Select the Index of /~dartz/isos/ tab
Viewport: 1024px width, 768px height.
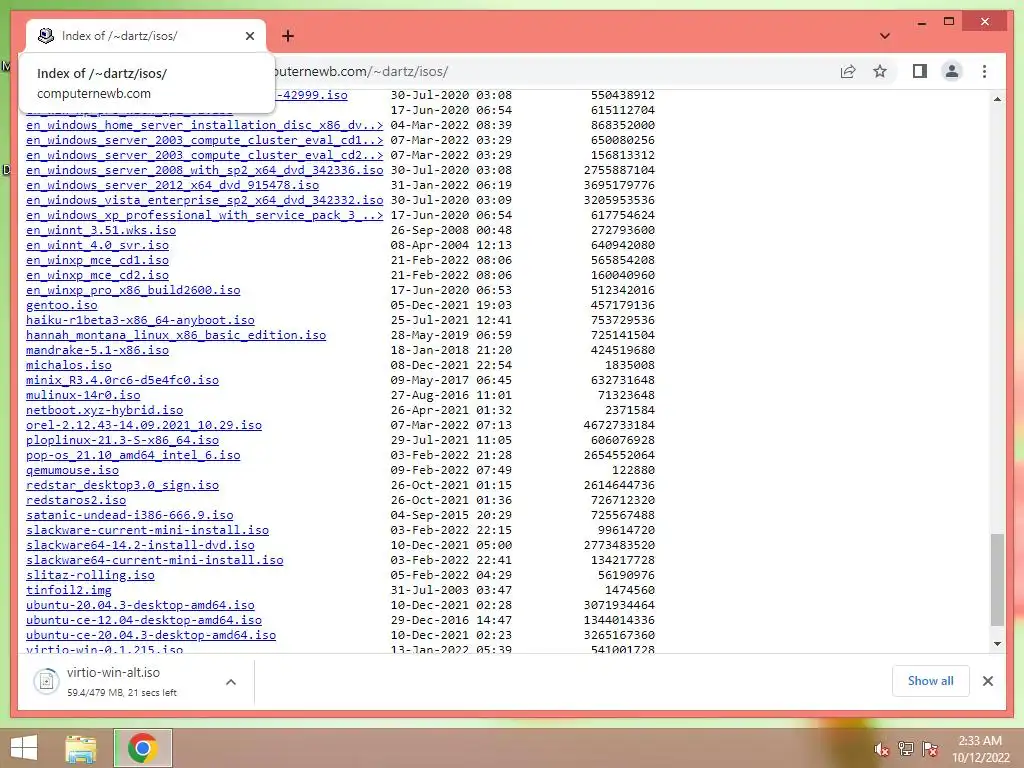(146, 36)
